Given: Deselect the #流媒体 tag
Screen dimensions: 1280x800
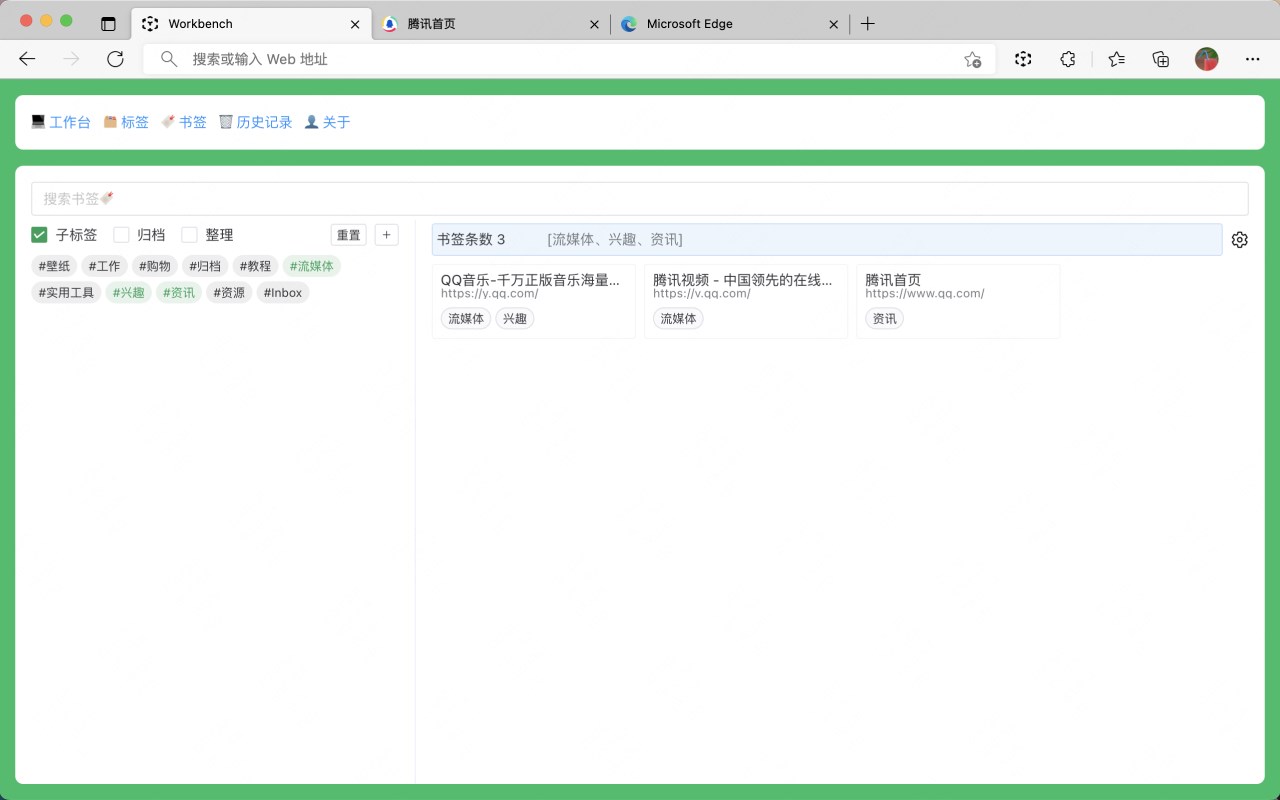Looking at the screenshot, I should tap(312, 266).
